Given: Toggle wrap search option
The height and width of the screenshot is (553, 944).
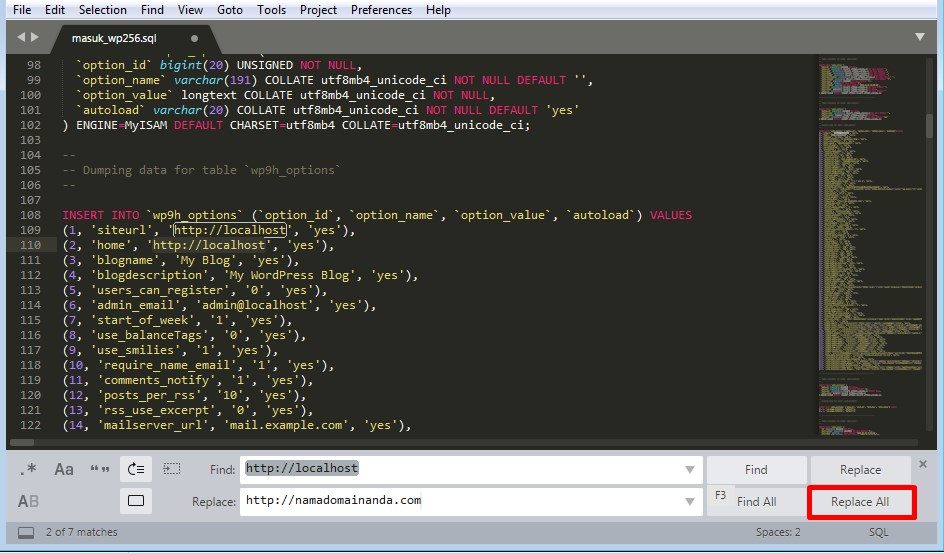Looking at the screenshot, I should 136,469.
